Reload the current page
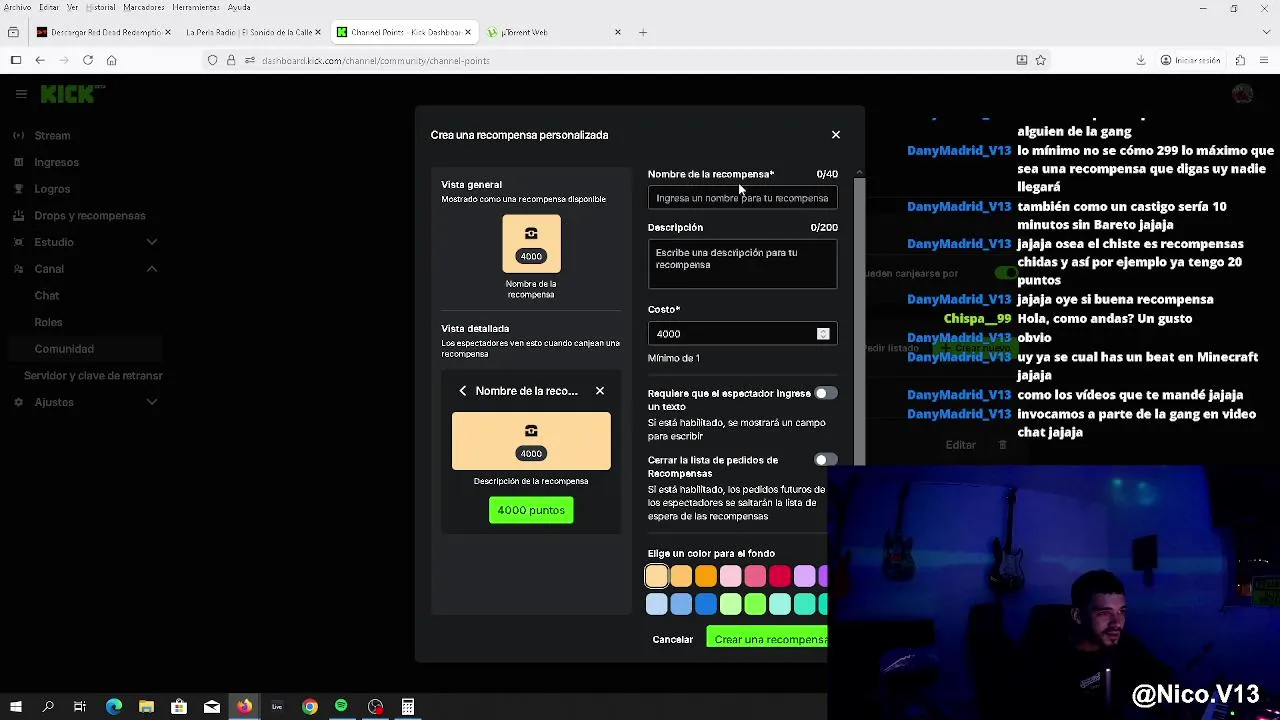The image size is (1280, 720). (x=88, y=60)
